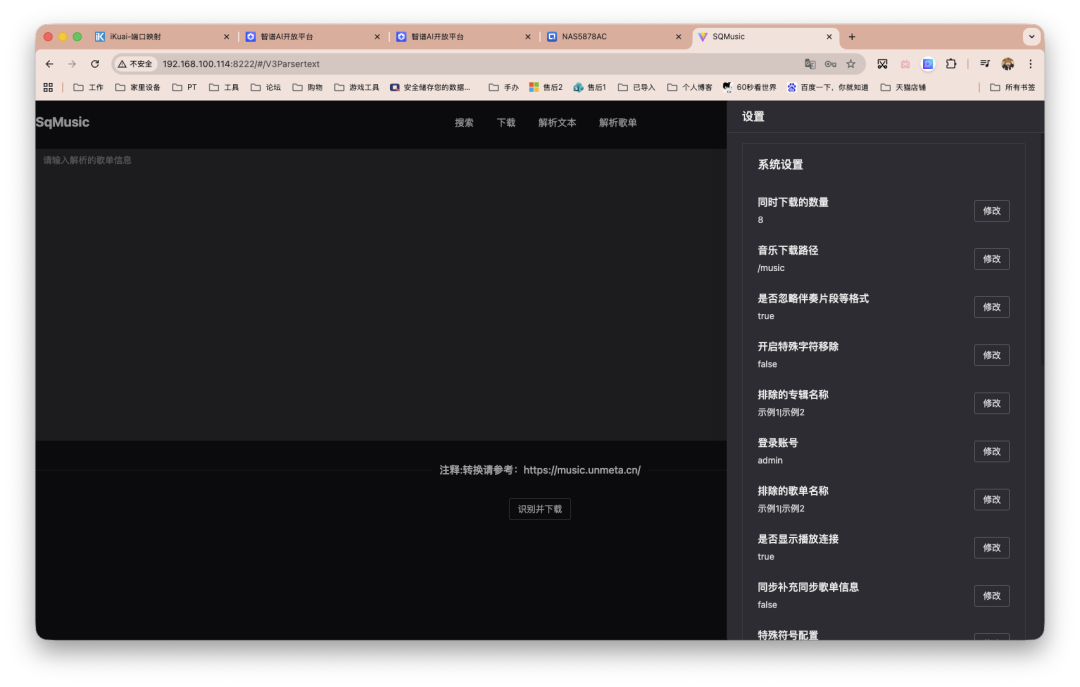Open the tab search chevron at top right
Viewport: 1080px width, 687px height.
(1031, 36)
